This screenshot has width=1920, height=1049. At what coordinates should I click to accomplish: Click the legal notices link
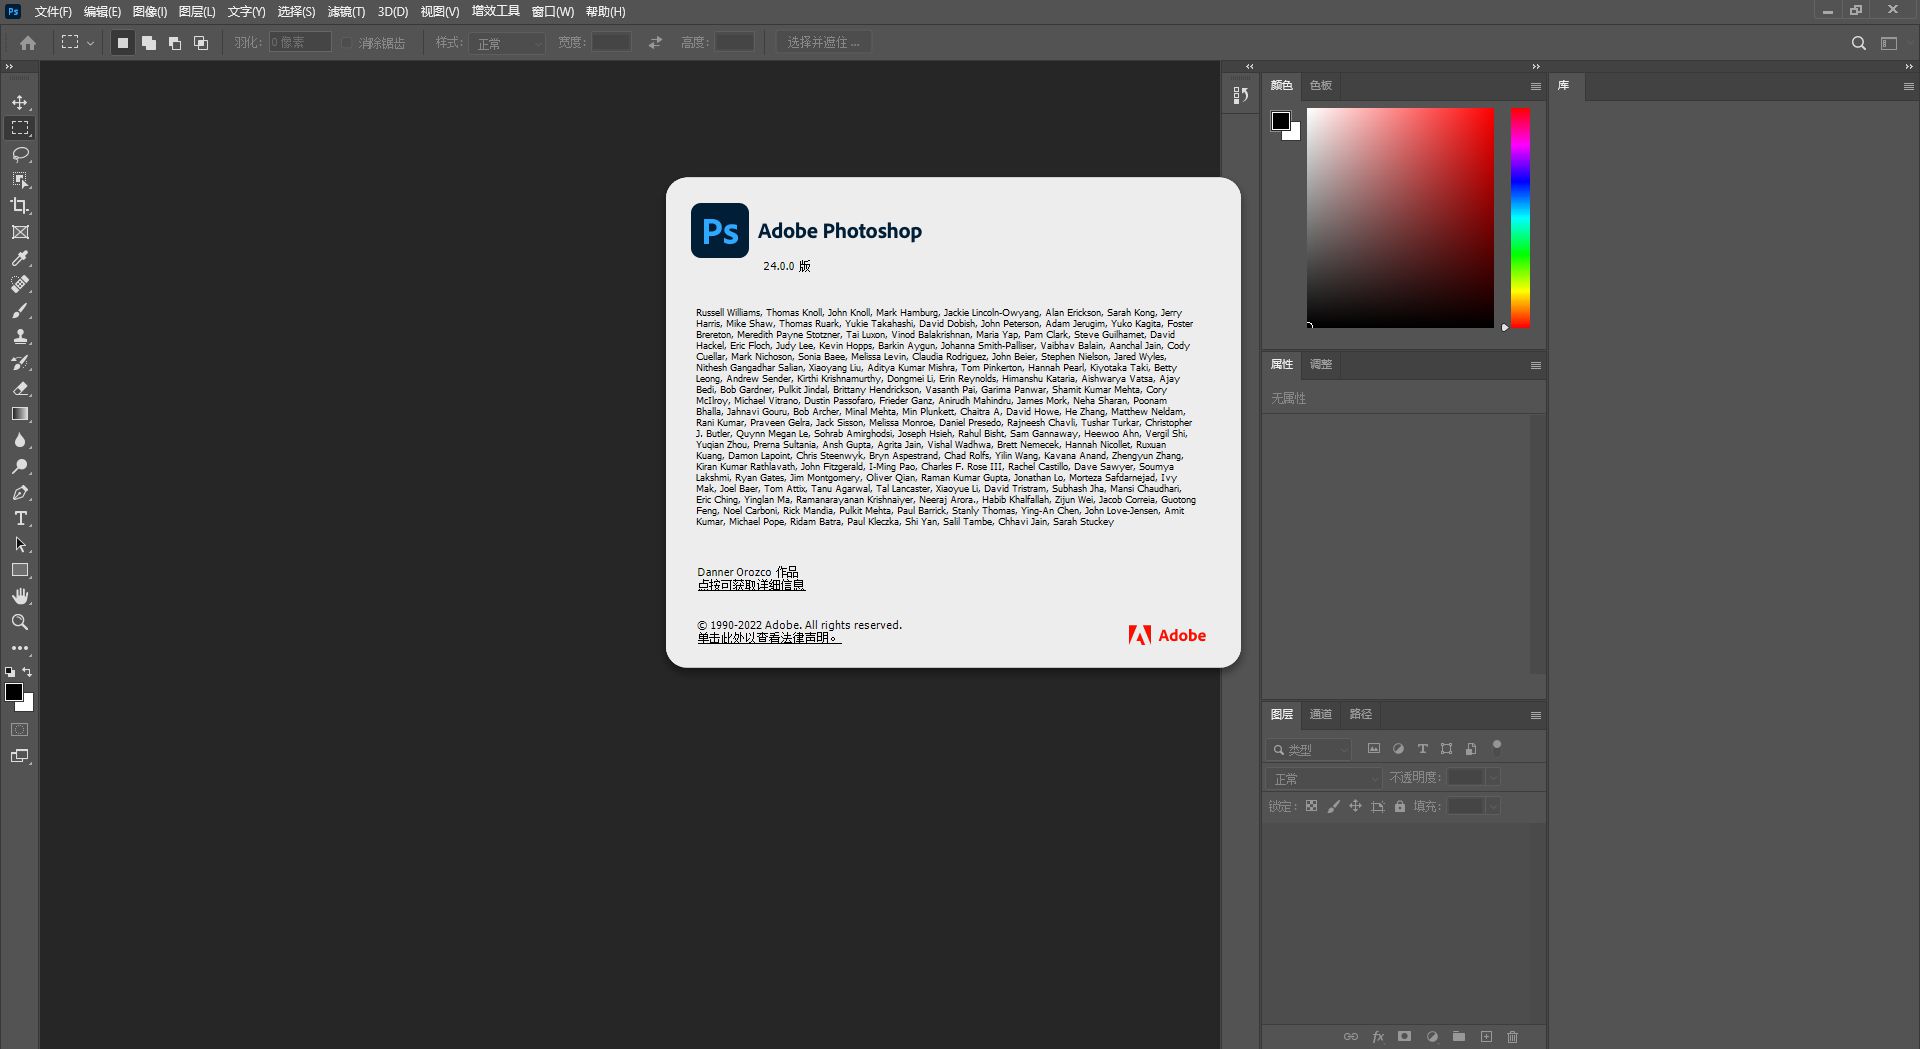(769, 638)
